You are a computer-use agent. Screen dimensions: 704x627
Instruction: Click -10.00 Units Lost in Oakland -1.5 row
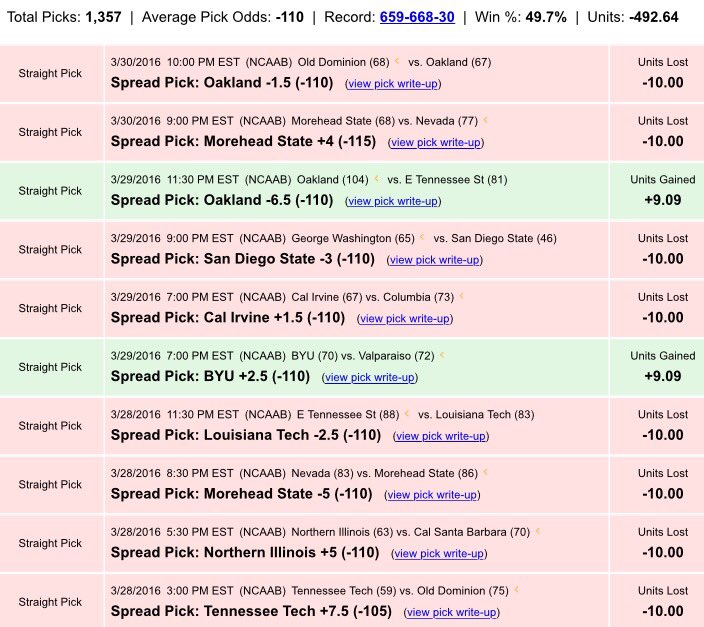point(663,83)
